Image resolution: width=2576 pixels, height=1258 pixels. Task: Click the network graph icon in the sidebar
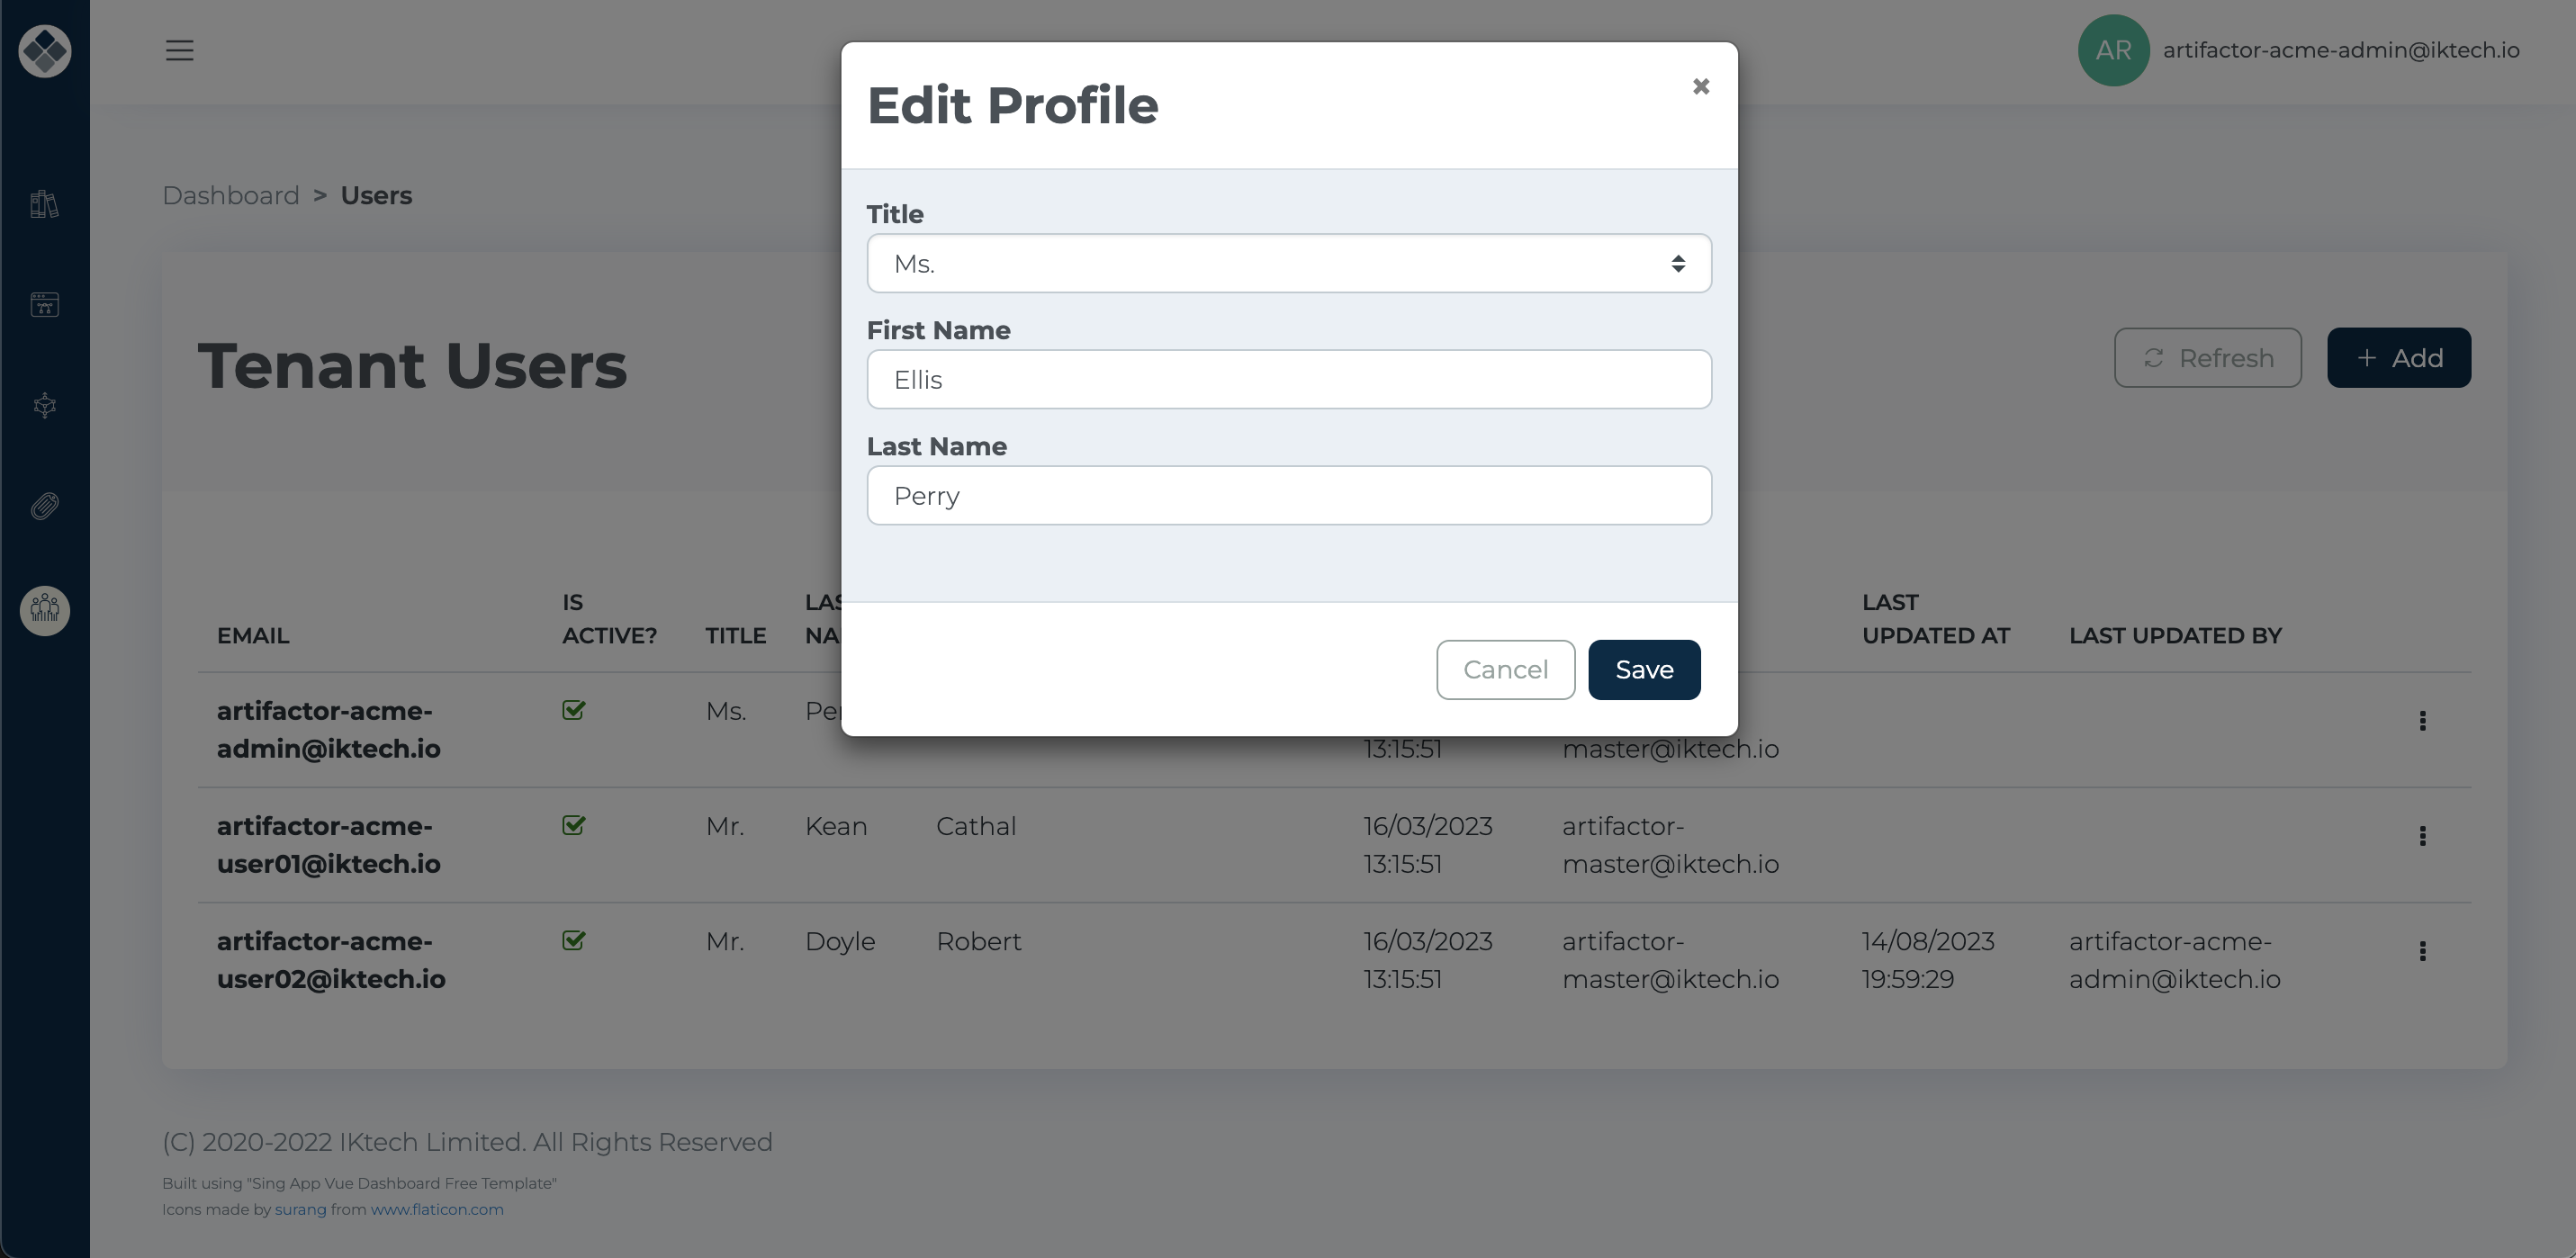(45, 405)
